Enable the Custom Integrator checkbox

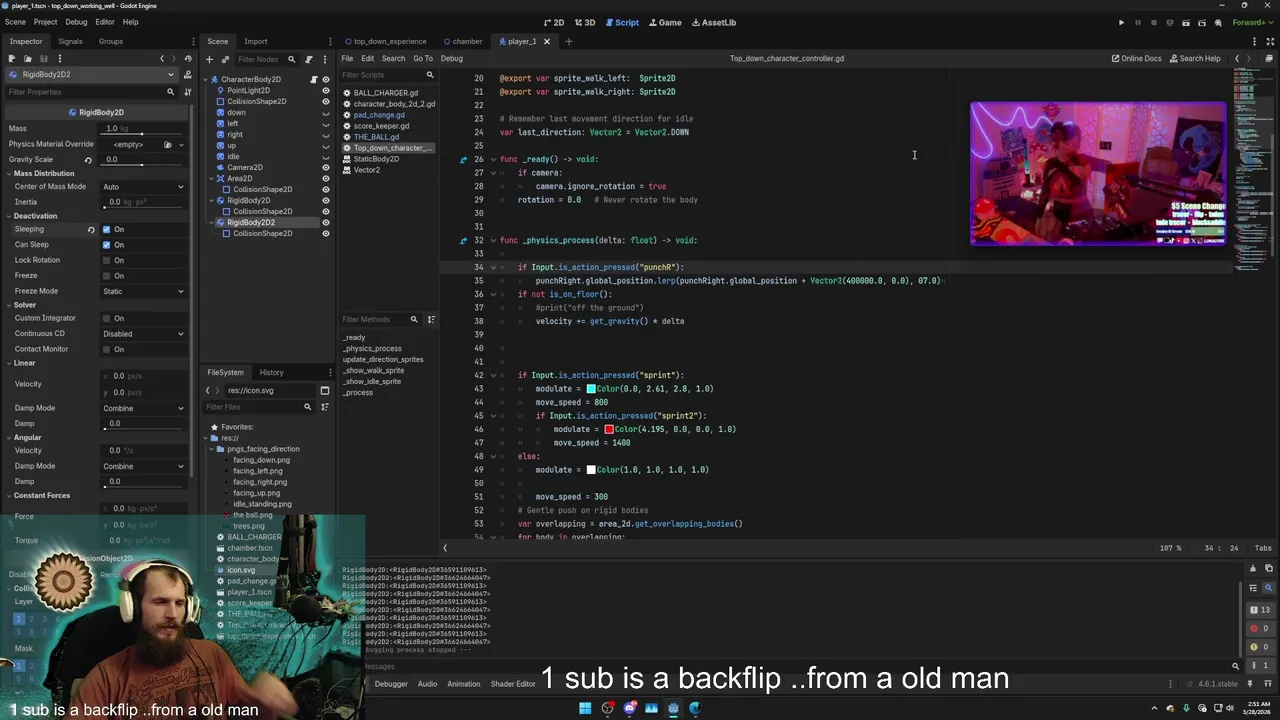pyautogui.click(x=107, y=318)
